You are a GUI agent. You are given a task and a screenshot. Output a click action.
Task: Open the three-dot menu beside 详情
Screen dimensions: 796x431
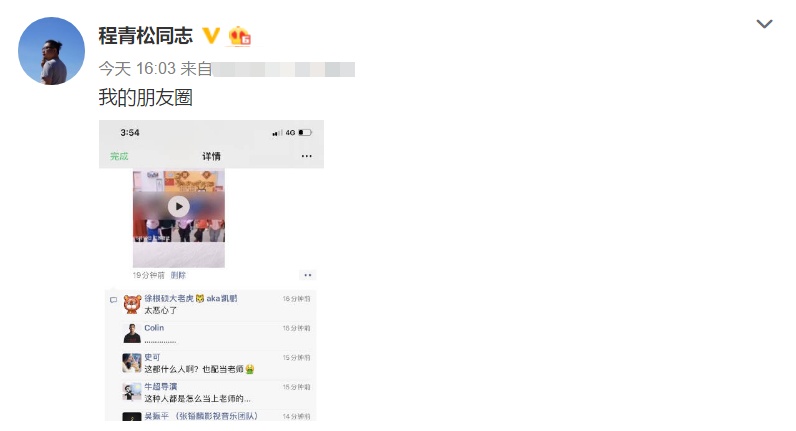pyautogui.click(x=307, y=156)
